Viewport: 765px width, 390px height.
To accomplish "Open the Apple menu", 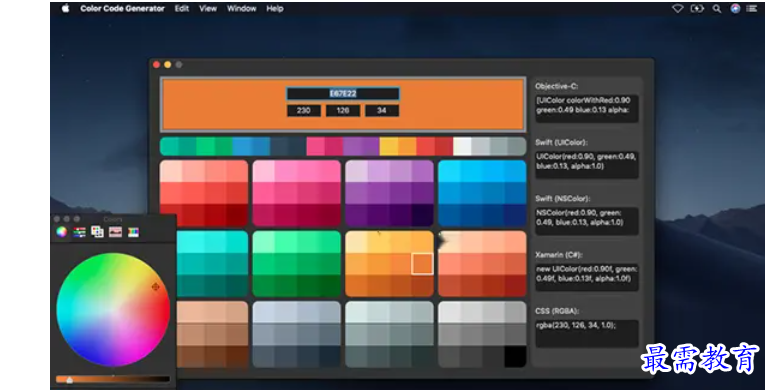I will (65, 8).
